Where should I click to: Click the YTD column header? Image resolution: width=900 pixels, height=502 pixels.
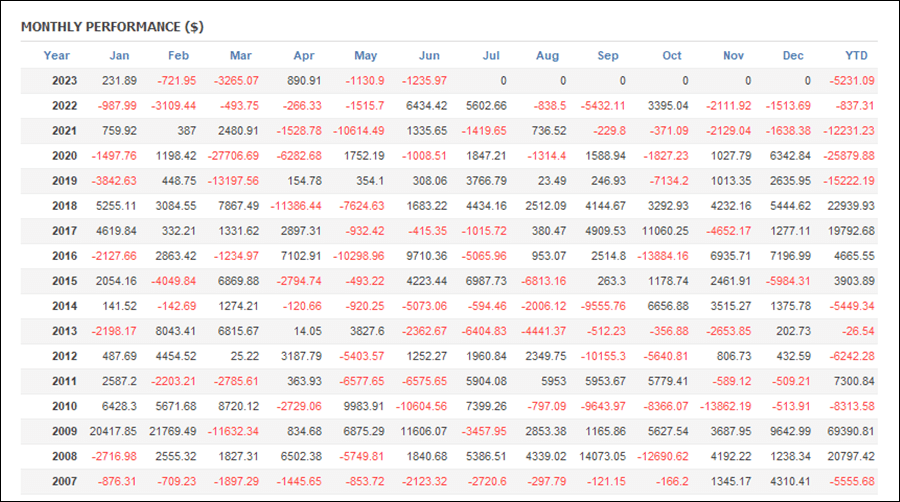pyautogui.click(x=856, y=56)
